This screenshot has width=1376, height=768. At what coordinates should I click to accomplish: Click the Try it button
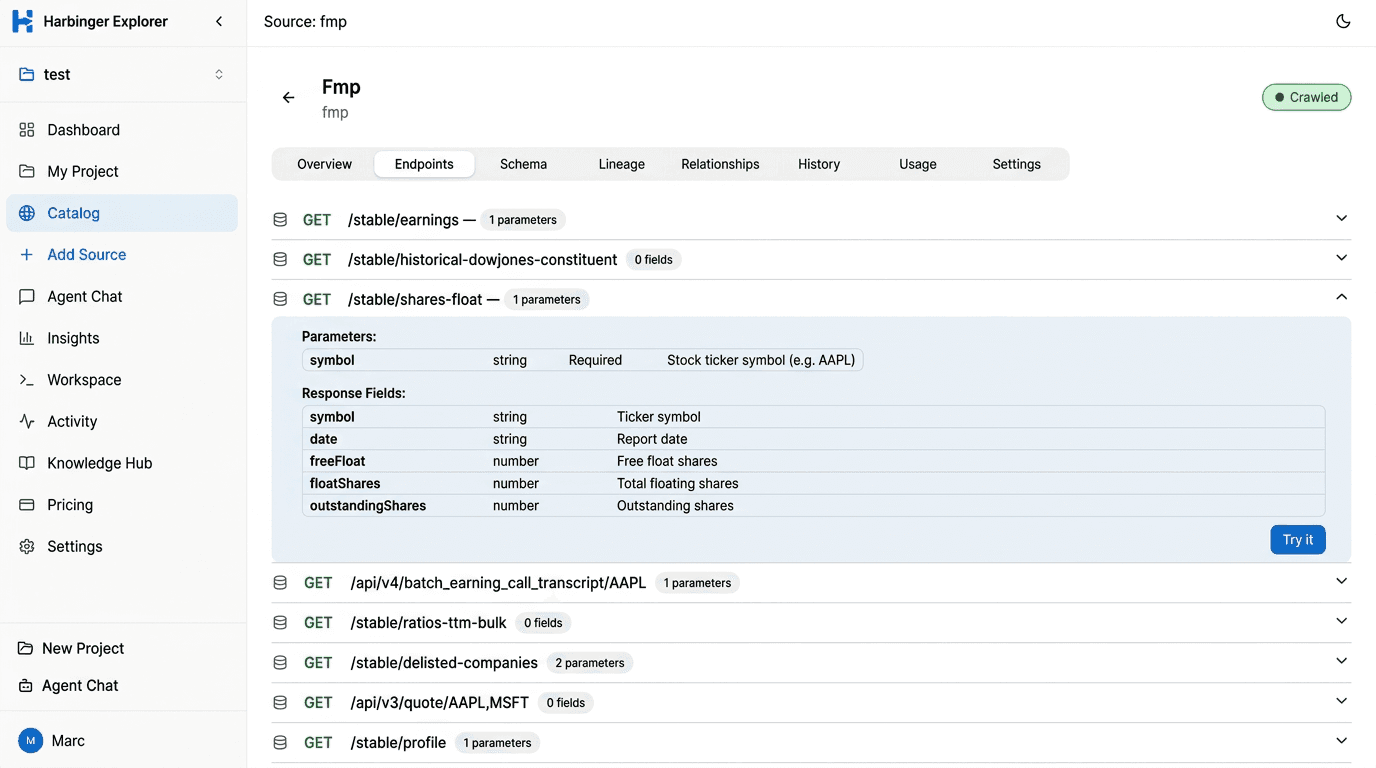[1297, 539]
